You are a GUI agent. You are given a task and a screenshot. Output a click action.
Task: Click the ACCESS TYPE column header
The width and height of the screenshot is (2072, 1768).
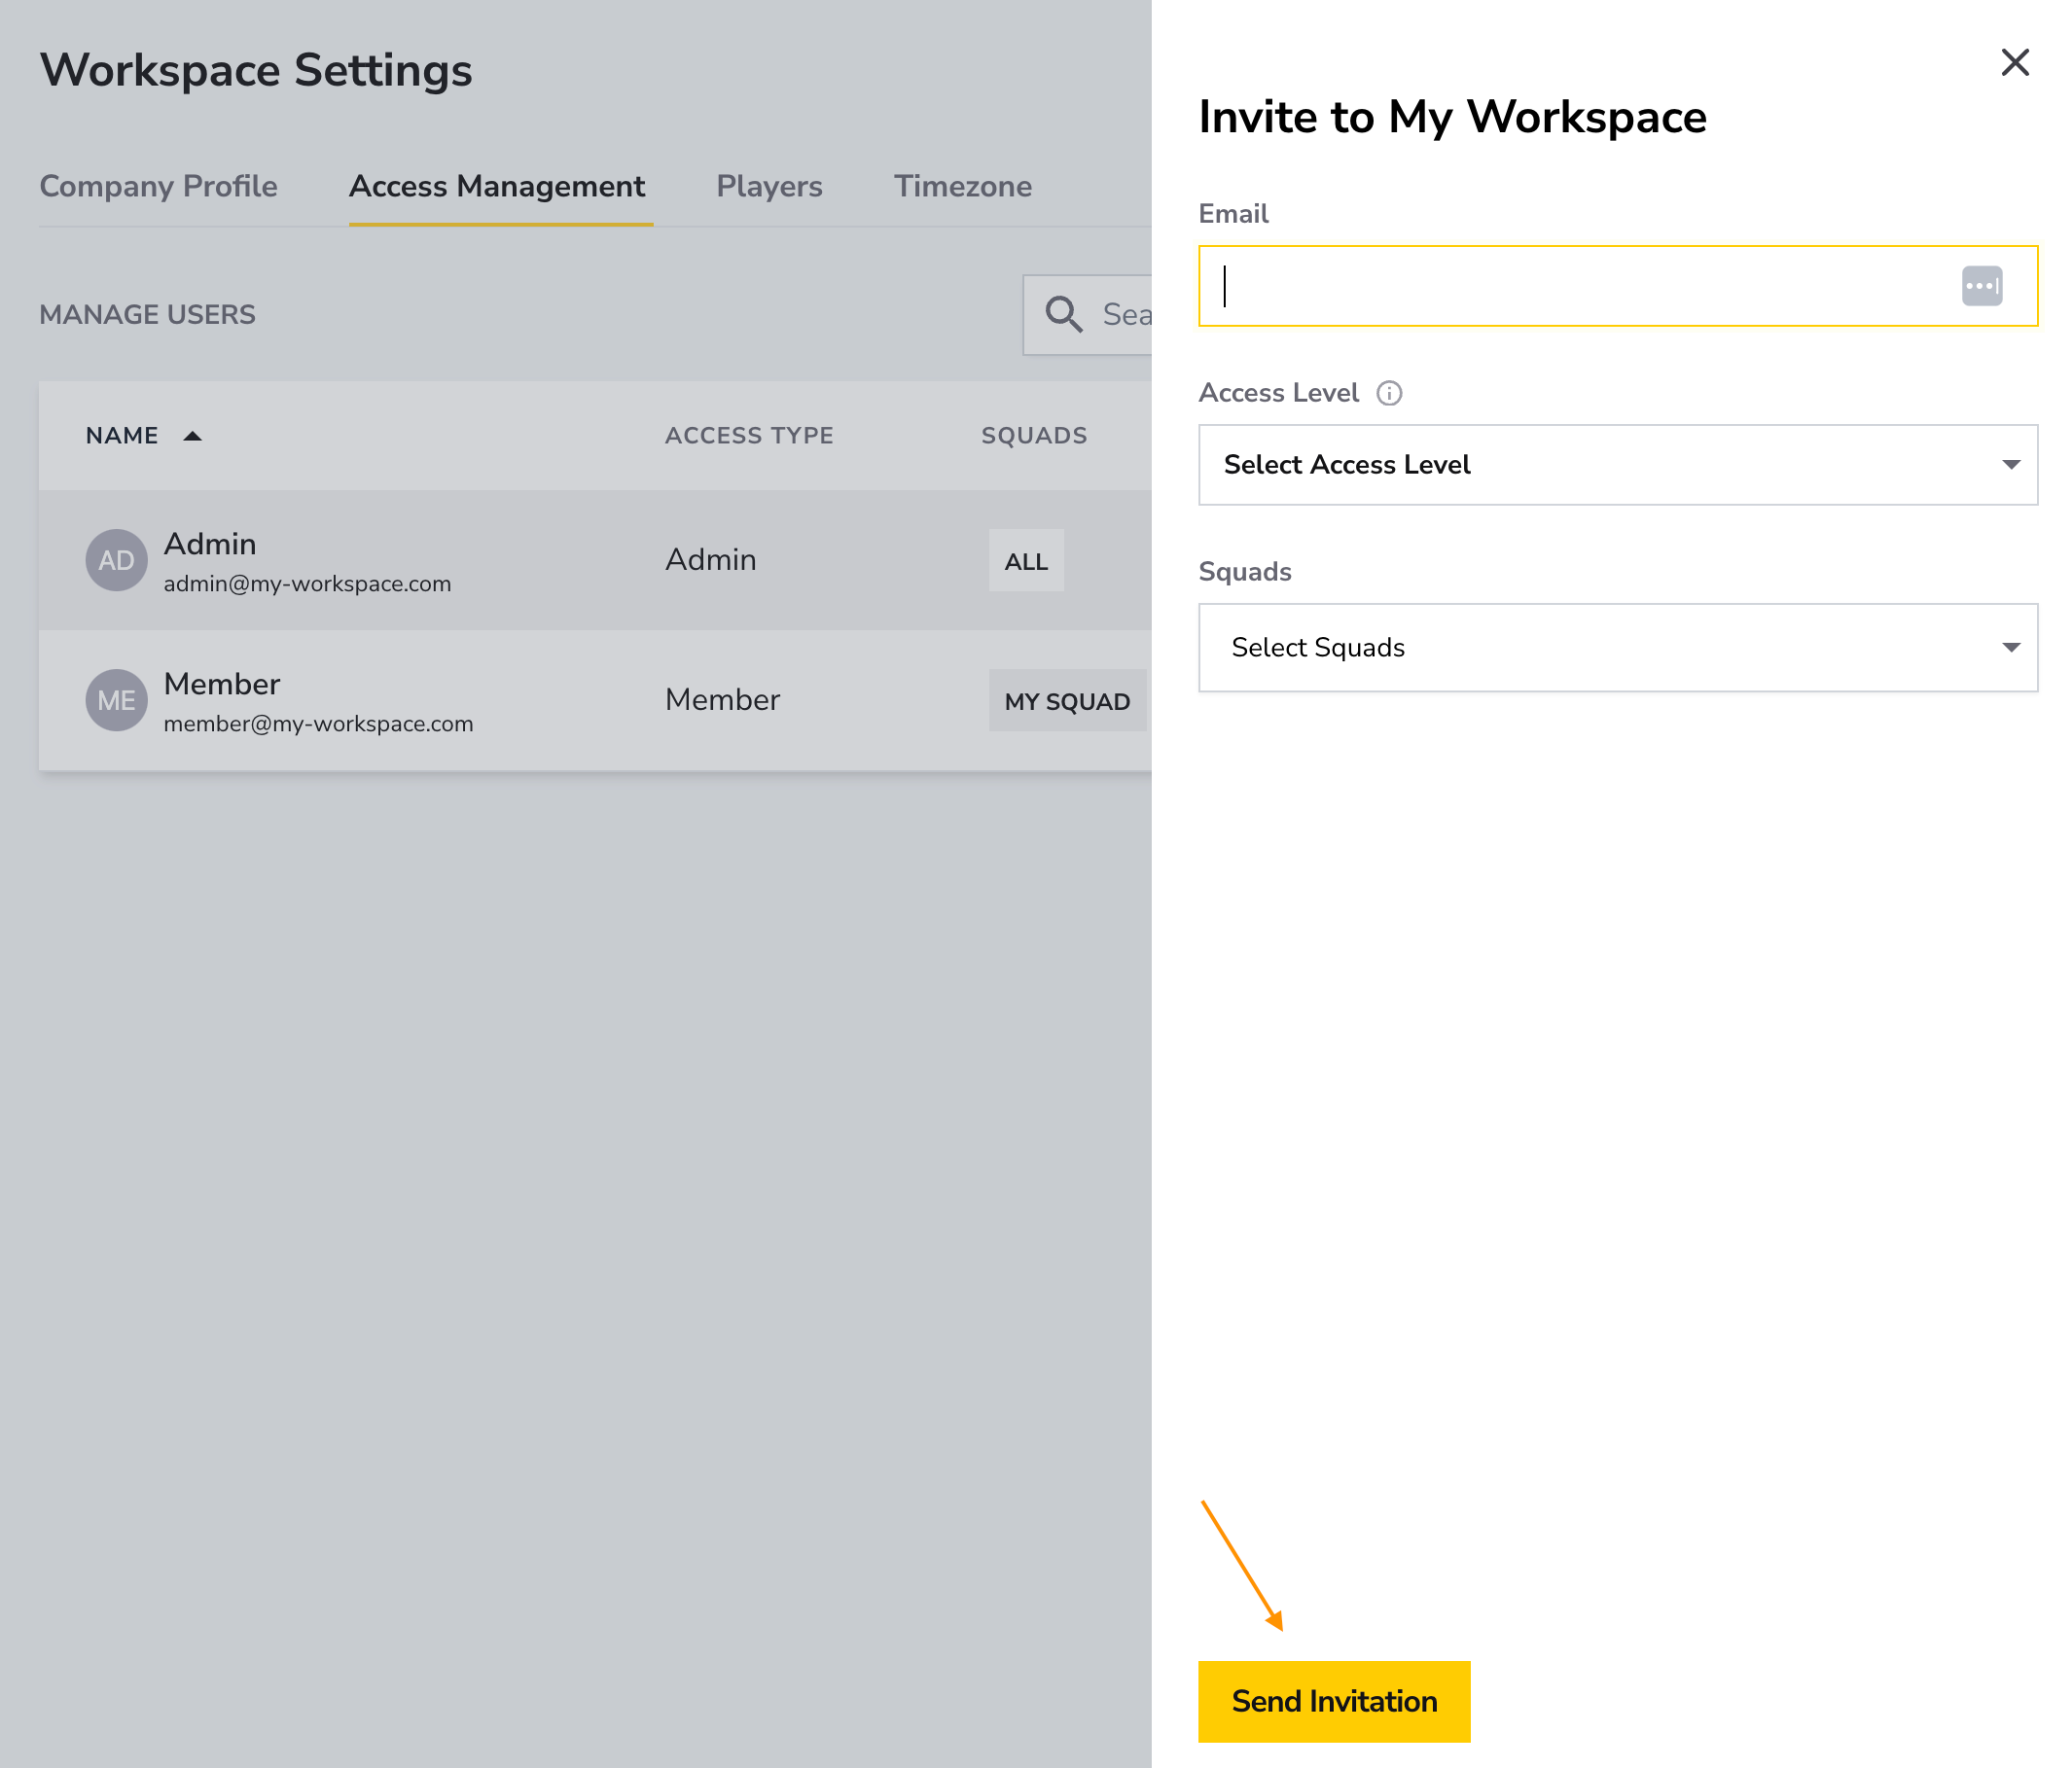tap(749, 436)
